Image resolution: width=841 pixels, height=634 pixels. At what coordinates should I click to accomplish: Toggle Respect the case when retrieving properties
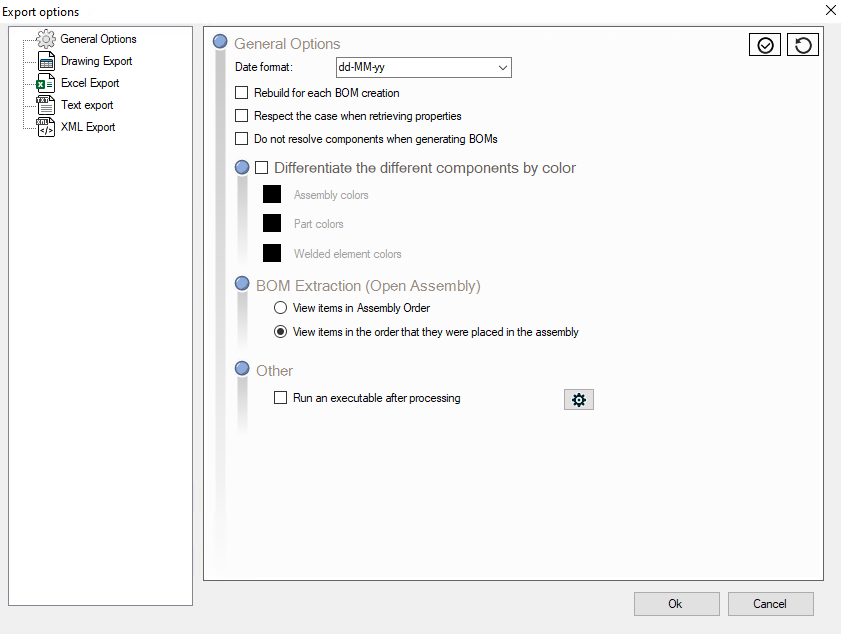tap(241, 116)
